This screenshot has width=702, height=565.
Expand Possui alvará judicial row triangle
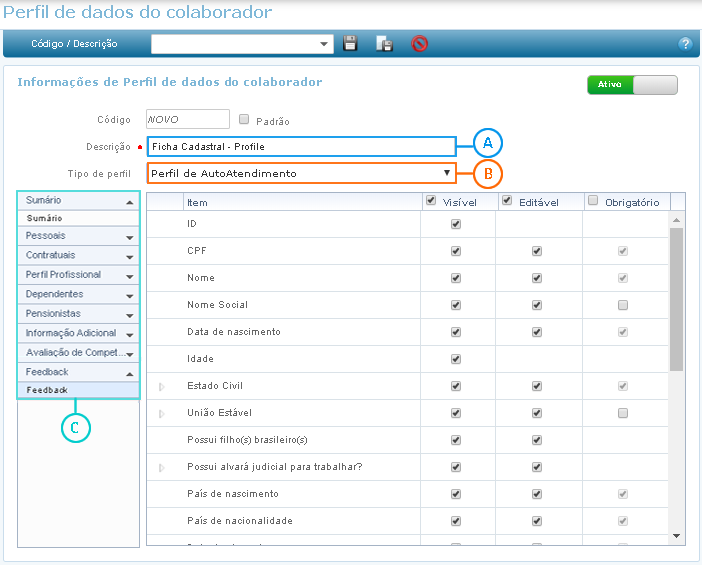pyautogui.click(x=163, y=467)
